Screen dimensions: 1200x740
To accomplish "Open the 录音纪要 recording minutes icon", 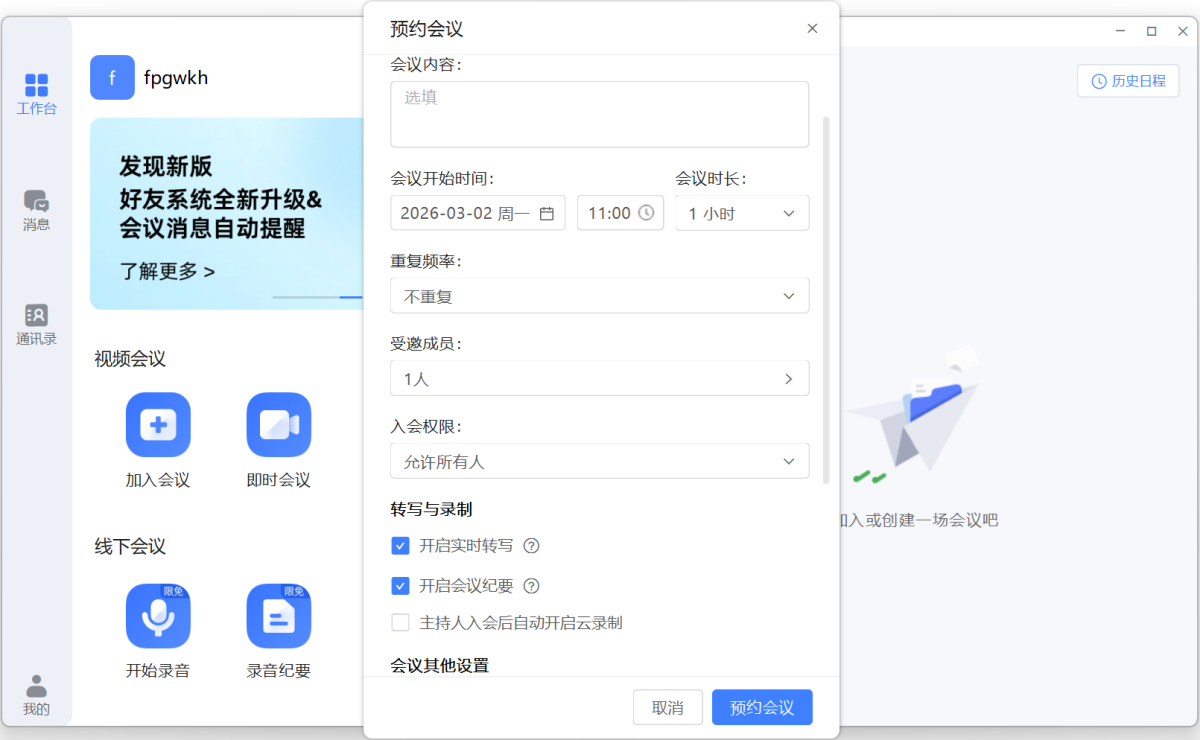I will pyautogui.click(x=278, y=615).
